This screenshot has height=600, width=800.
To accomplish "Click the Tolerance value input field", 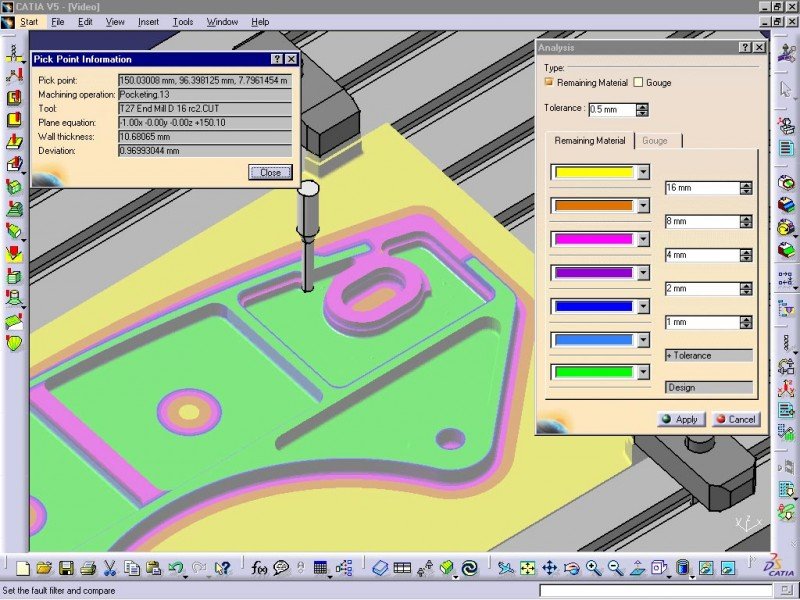I will [x=610, y=109].
